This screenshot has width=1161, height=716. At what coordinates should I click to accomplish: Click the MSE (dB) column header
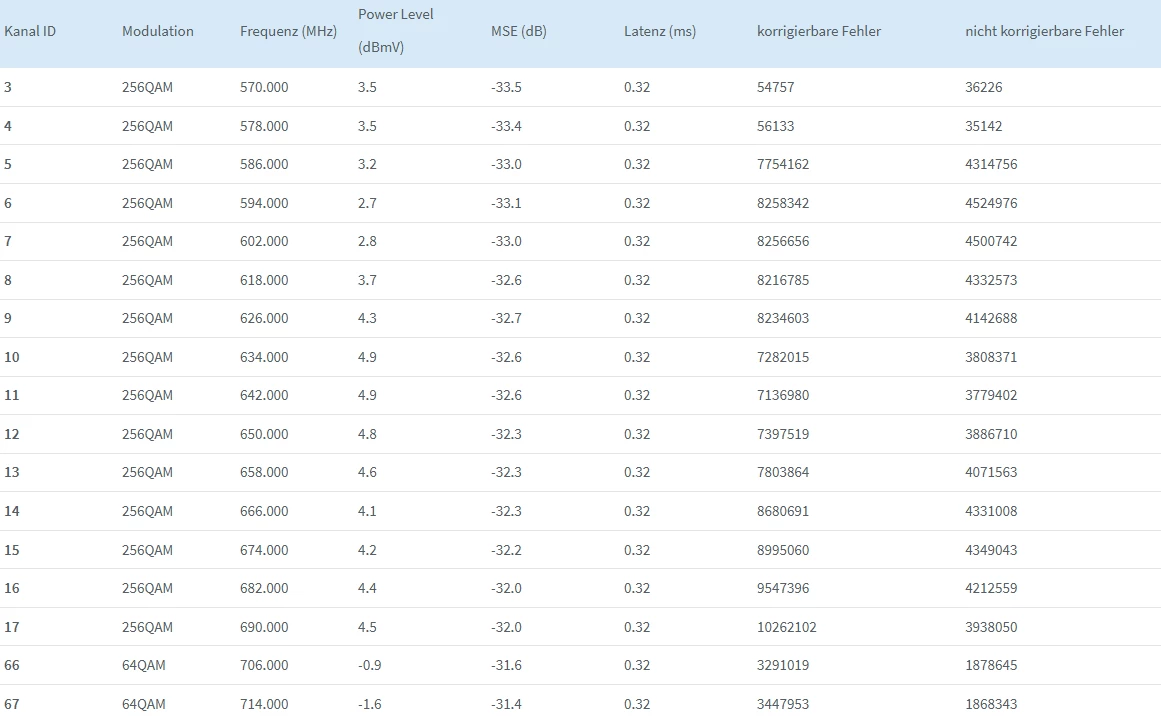pyautogui.click(x=518, y=31)
